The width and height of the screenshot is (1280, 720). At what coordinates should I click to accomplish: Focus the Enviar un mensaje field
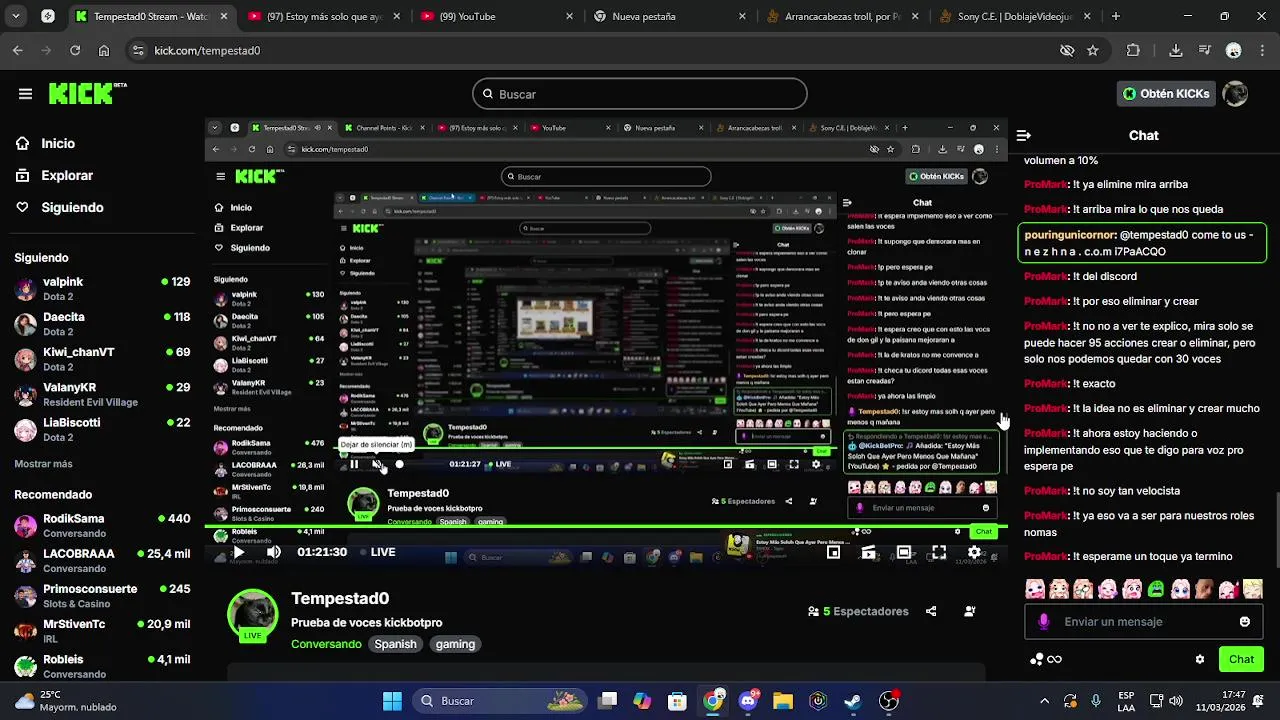pos(1142,621)
